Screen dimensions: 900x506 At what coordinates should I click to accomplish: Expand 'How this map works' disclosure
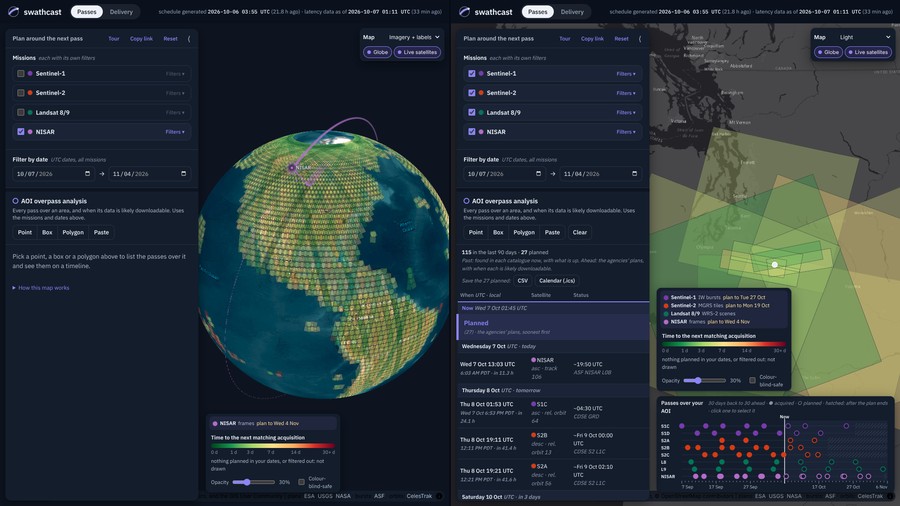[41, 288]
